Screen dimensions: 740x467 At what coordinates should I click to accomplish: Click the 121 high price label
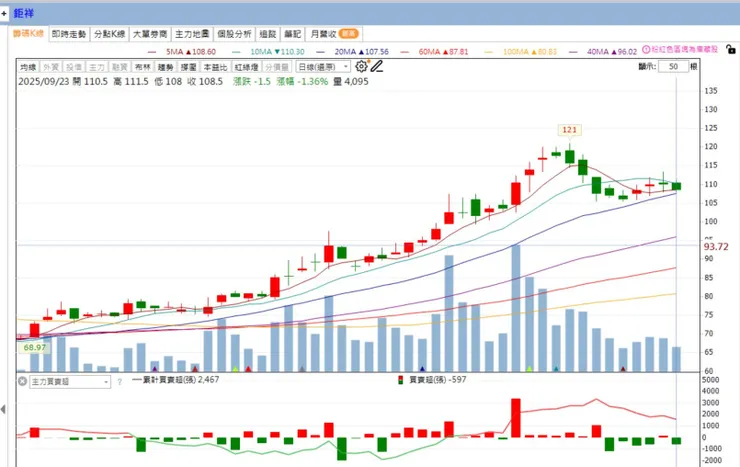tap(570, 130)
